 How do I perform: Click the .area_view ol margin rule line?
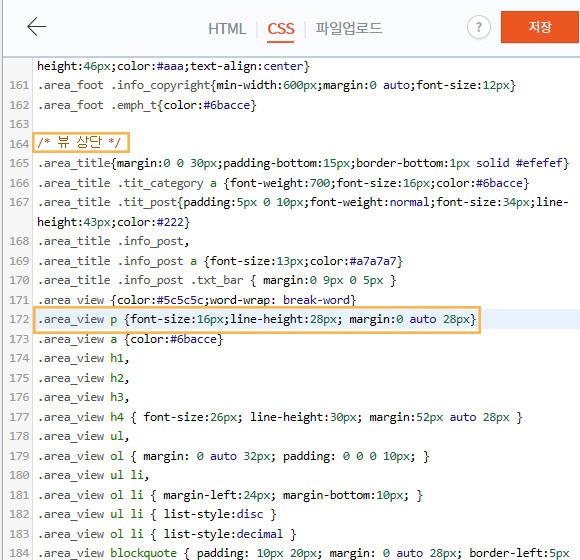click(x=233, y=456)
